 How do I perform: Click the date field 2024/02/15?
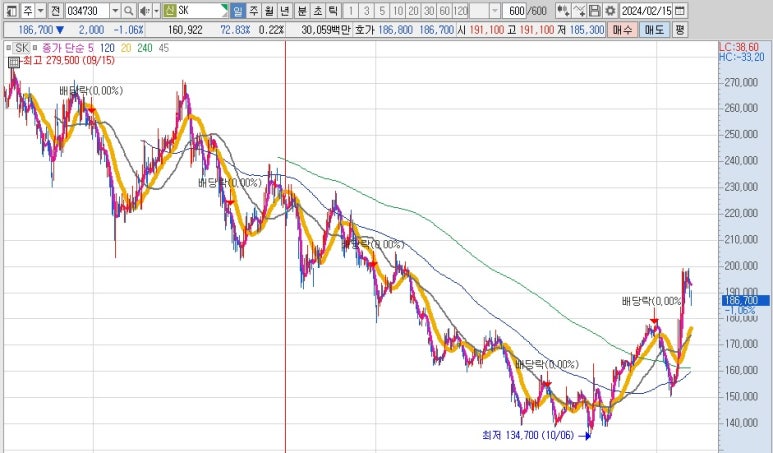pyautogui.click(x=645, y=10)
